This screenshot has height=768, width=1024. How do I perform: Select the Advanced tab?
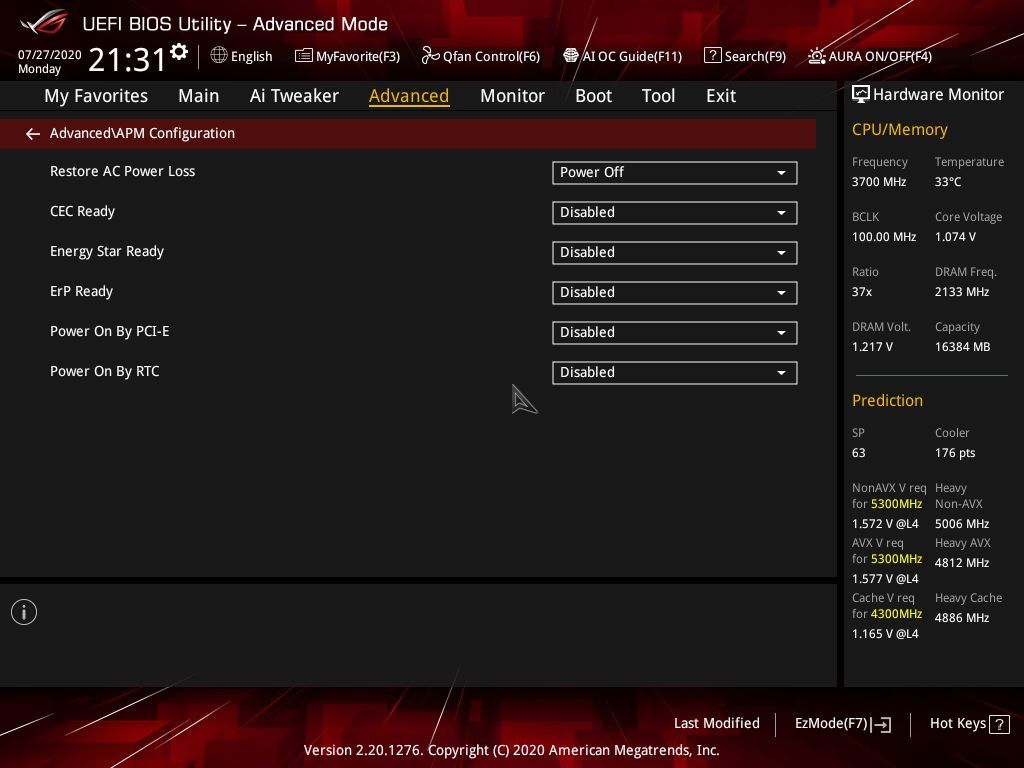[409, 96]
